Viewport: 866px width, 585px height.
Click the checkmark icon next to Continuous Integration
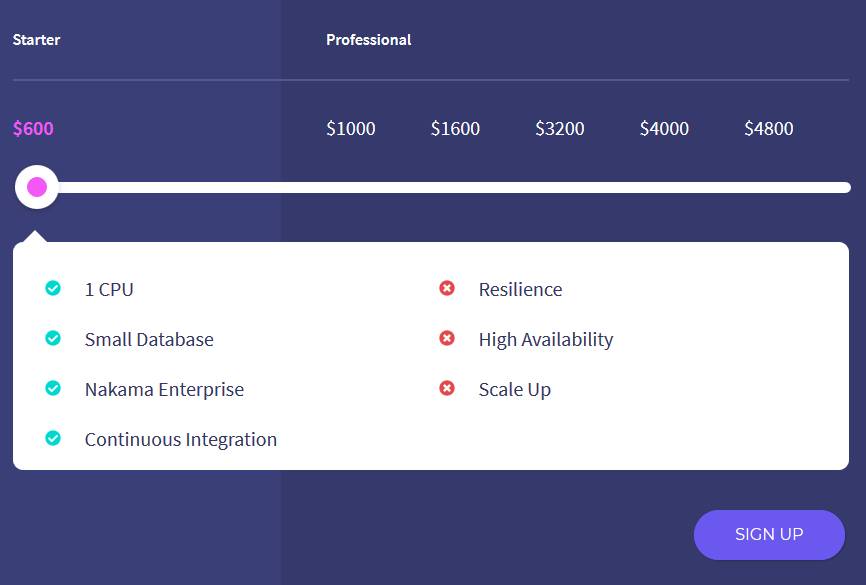tap(53, 438)
